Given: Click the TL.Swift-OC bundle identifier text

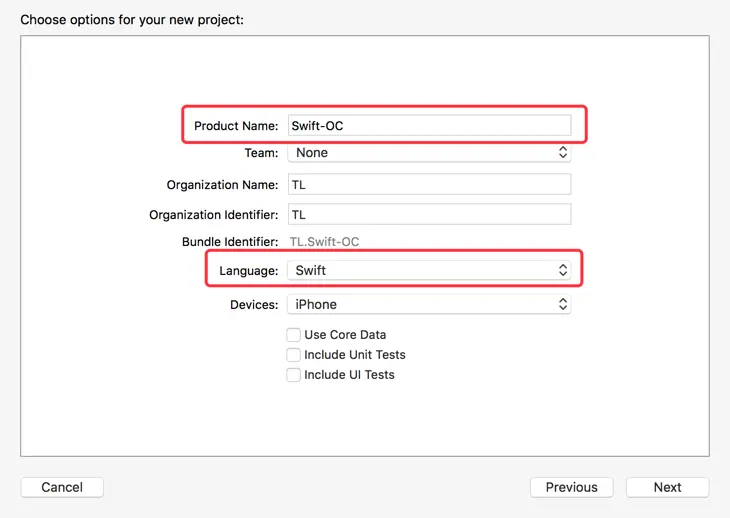Looking at the screenshot, I should click(x=324, y=242).
